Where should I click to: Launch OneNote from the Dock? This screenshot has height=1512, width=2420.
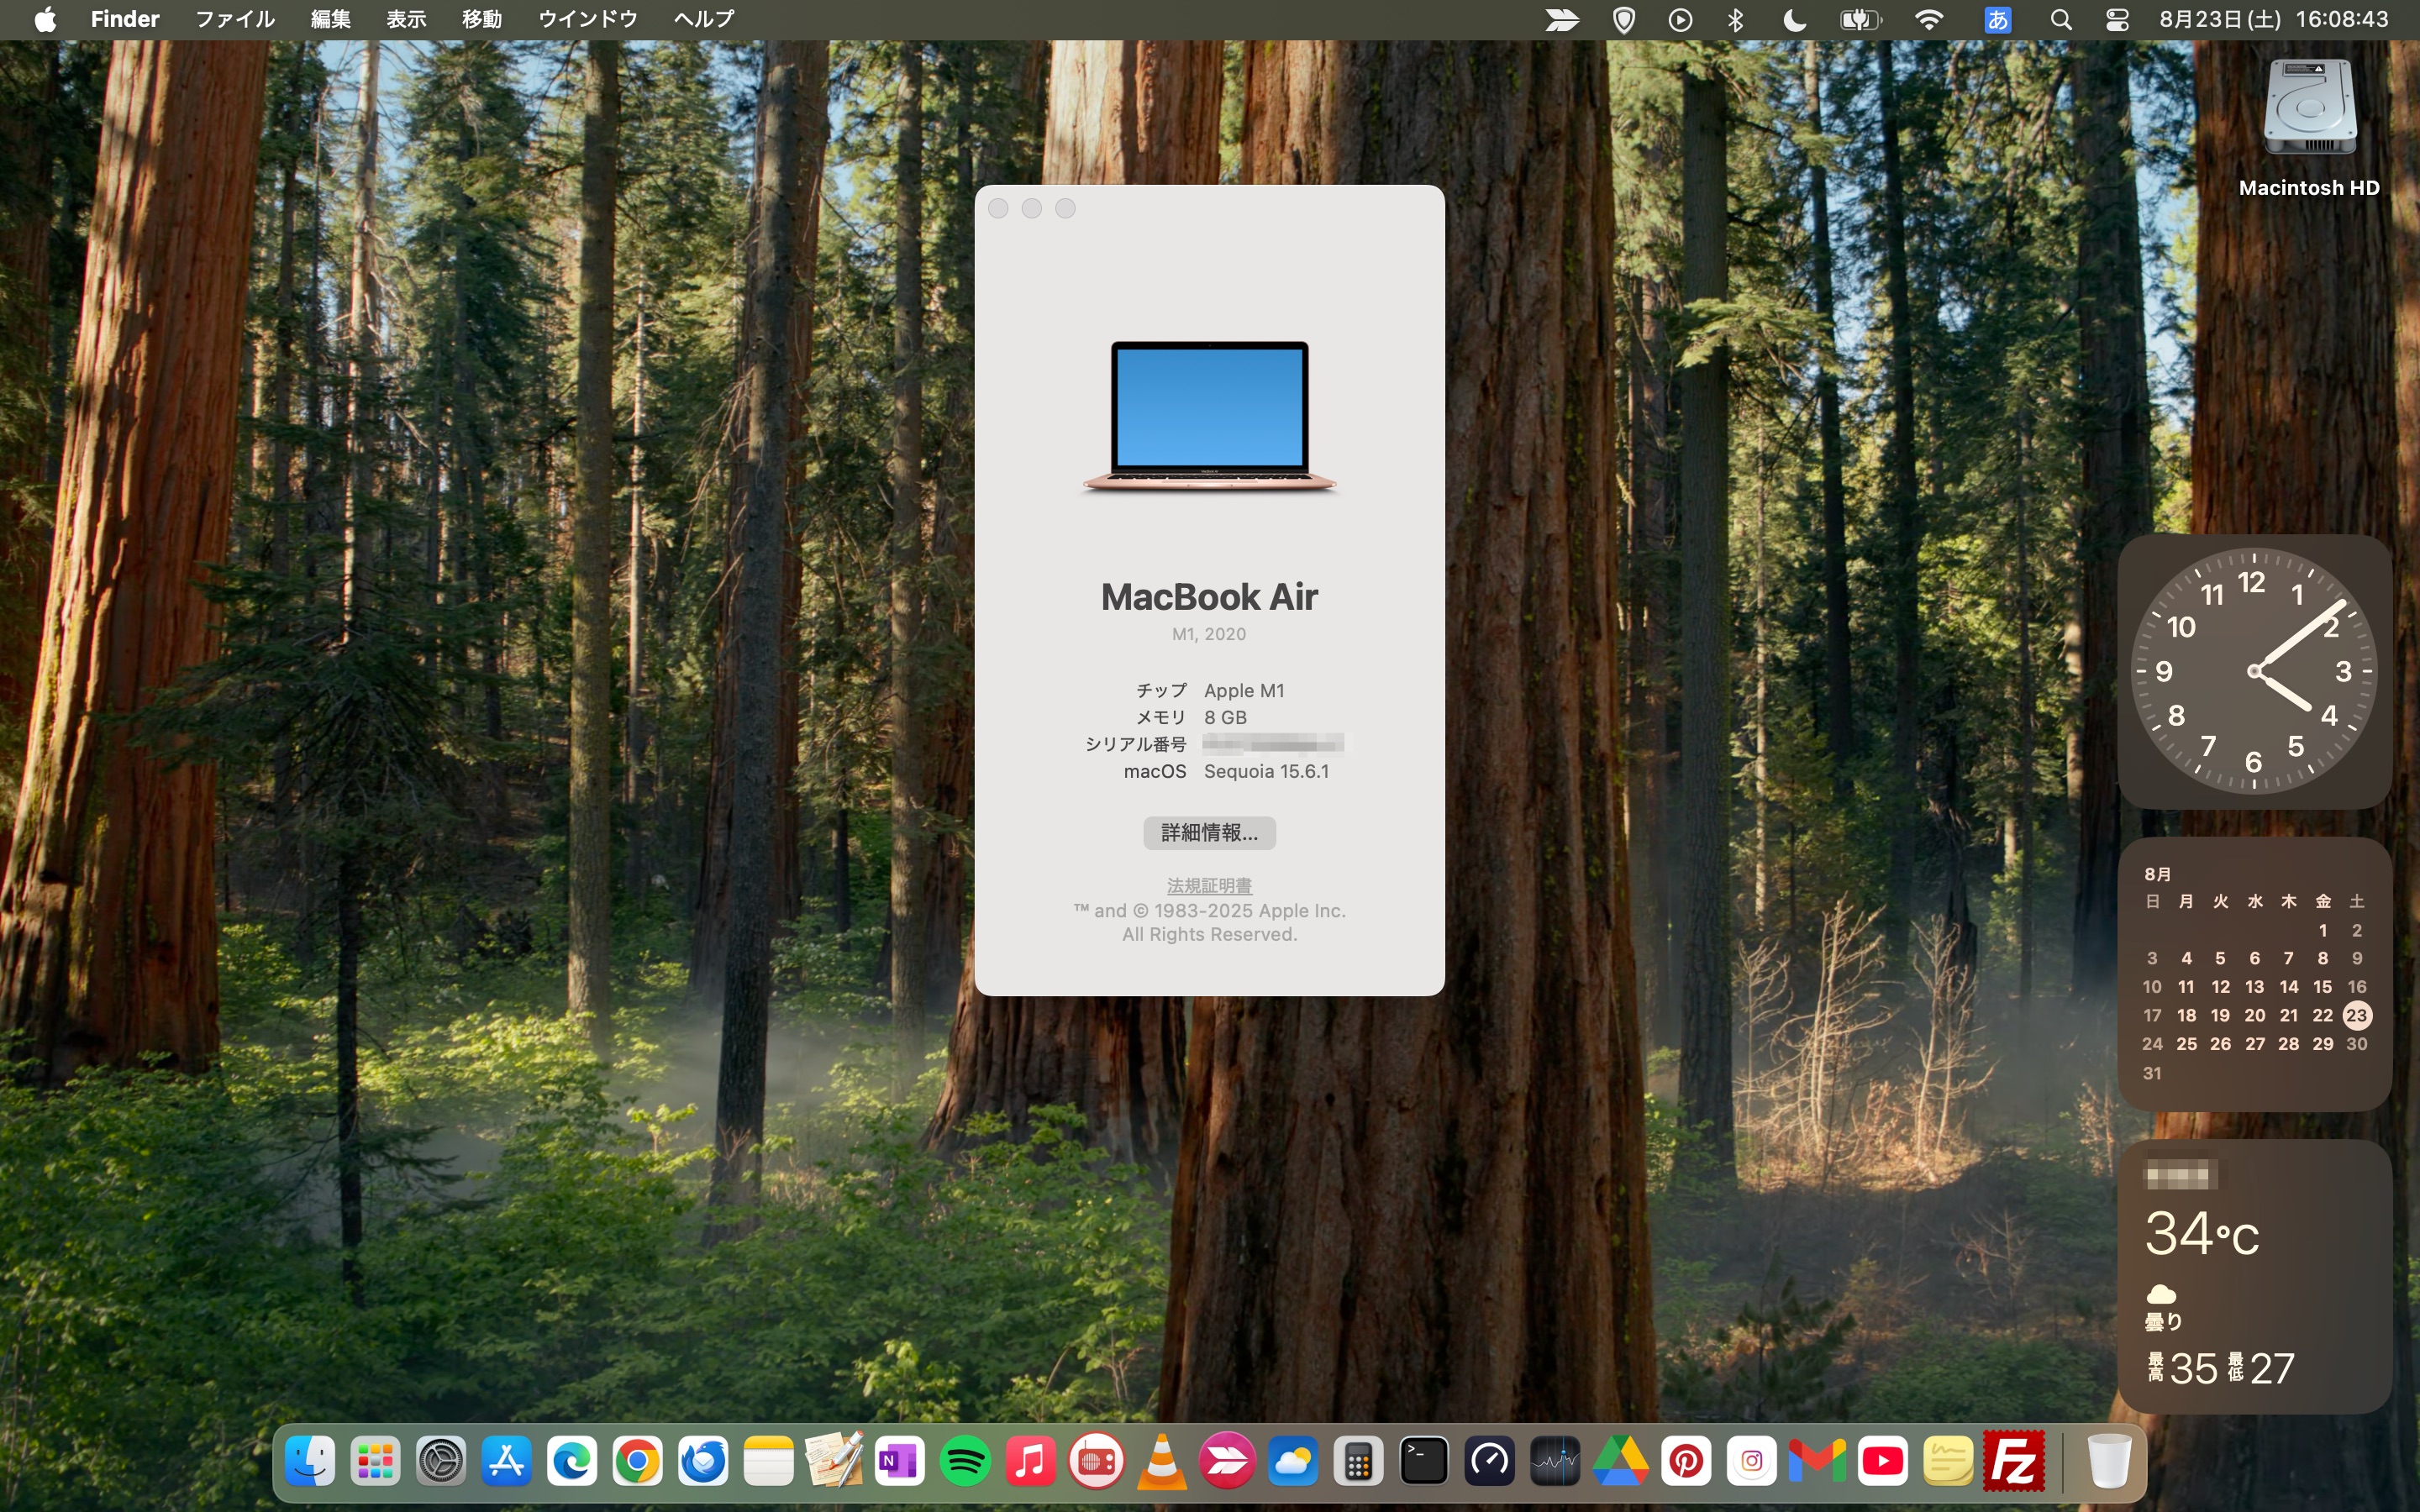point(899,1462)
